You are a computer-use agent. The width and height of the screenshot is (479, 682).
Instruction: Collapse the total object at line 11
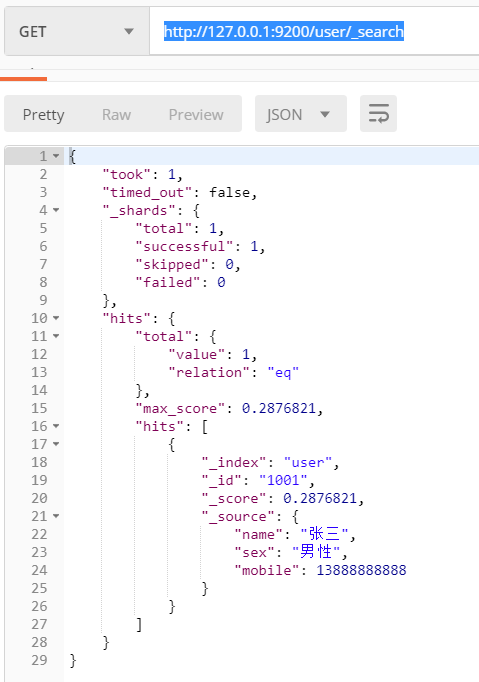(56, 336)
